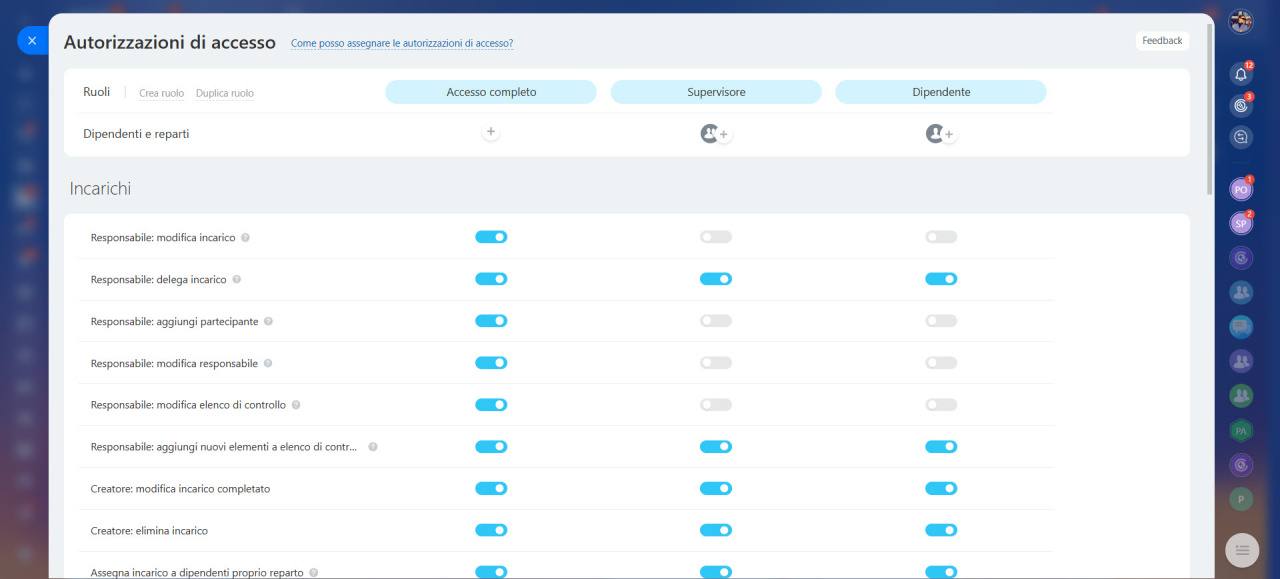
Task: Open the PA green chat avatar
Action: (1241, 430)
